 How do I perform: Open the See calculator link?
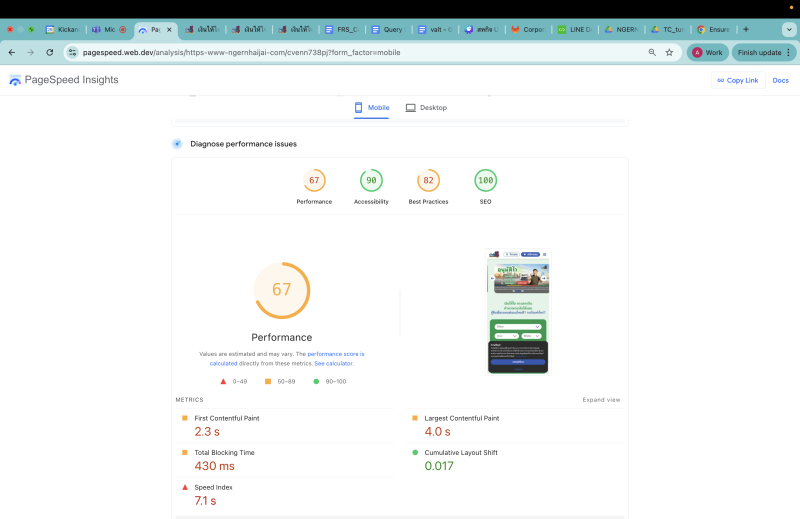[333, 363]
